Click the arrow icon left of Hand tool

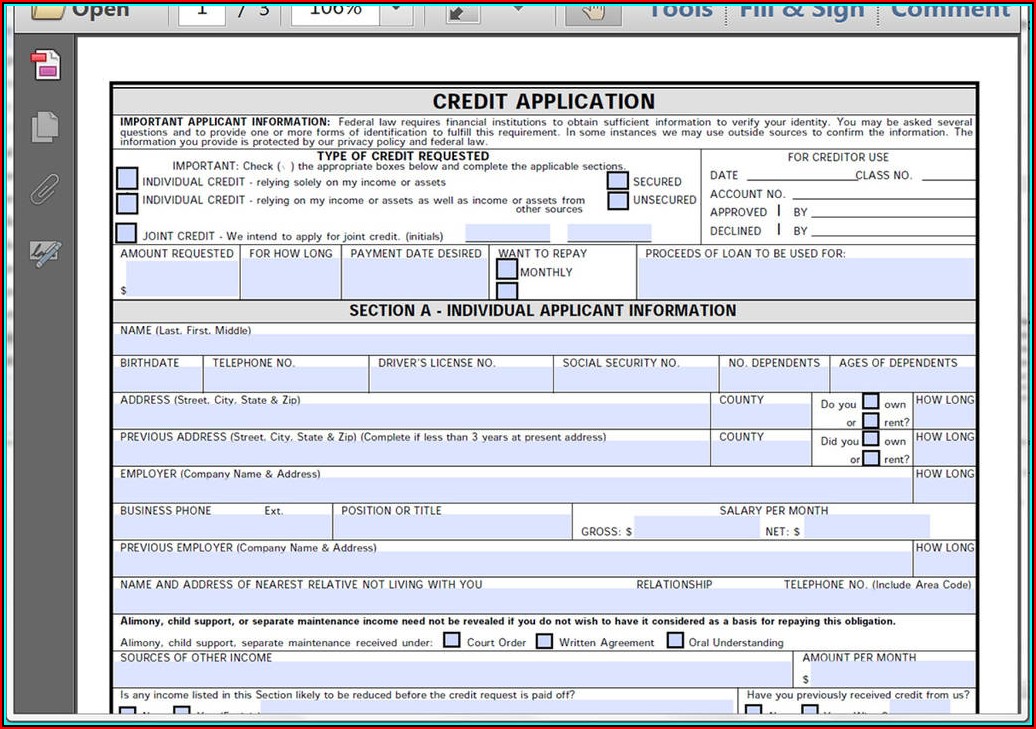pyautogui.click(x=462, y=11)
